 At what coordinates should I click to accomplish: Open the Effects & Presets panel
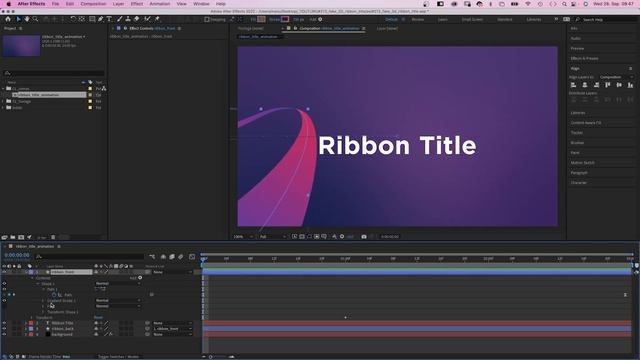pos(584,58)
